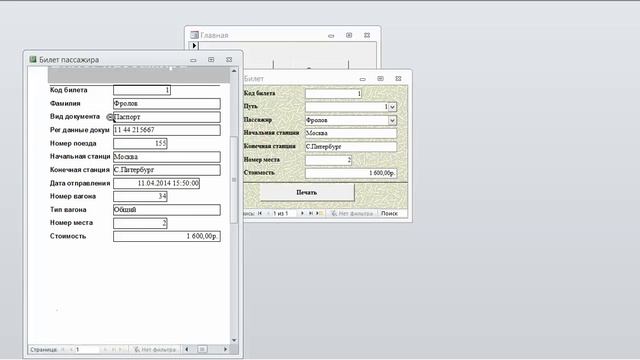The image size is (640, 360).
Task: Click Дата отправления value 11.04.2014 15:50:00
Action: 156,183
